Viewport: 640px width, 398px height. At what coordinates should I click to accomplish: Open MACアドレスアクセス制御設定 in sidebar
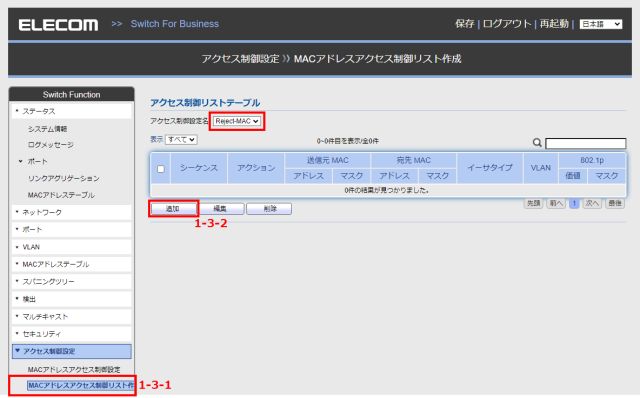click(x=74, y=369)
